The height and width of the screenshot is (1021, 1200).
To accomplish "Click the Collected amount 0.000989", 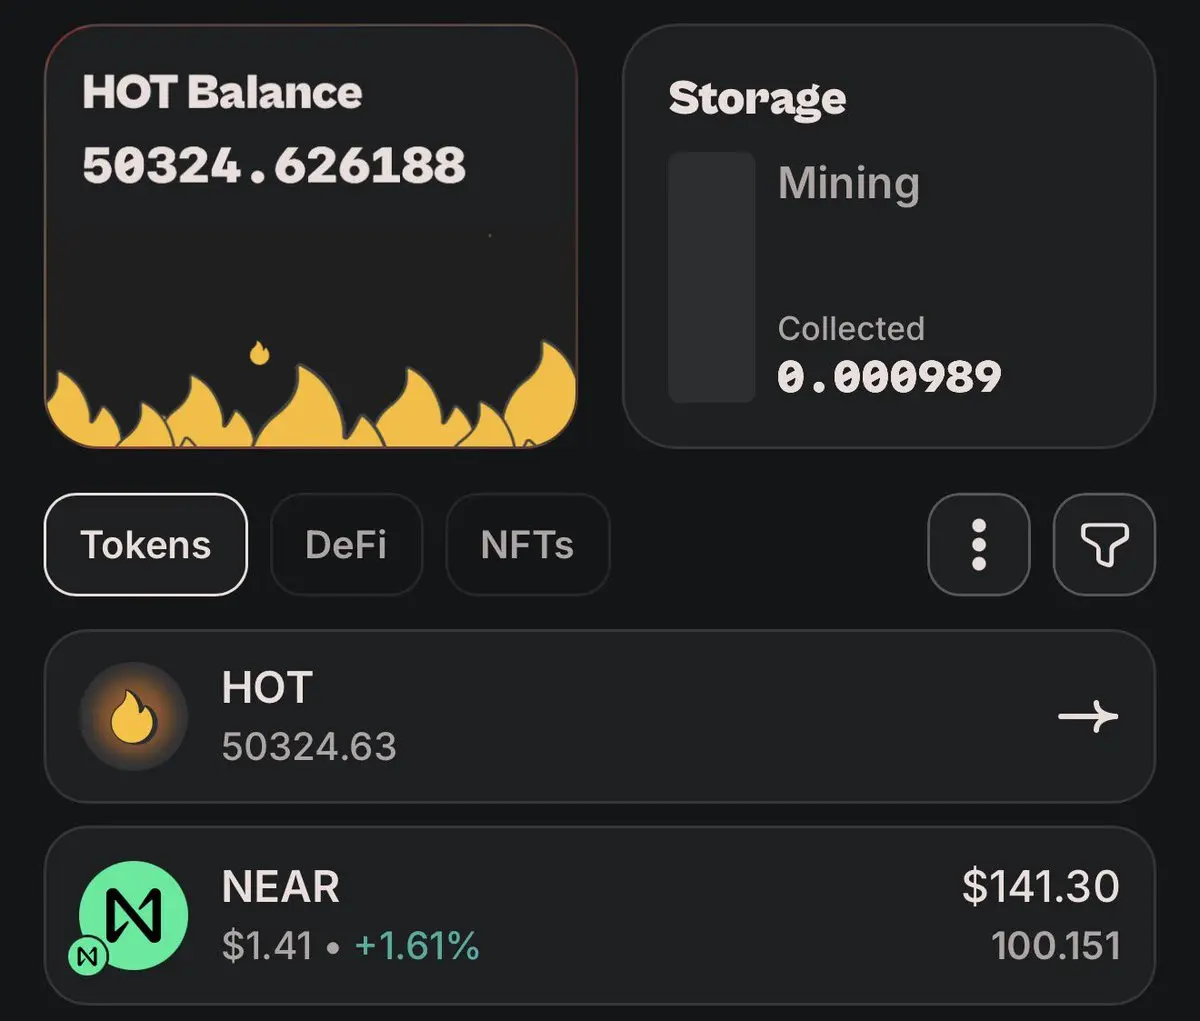I will tap(889, 377).
